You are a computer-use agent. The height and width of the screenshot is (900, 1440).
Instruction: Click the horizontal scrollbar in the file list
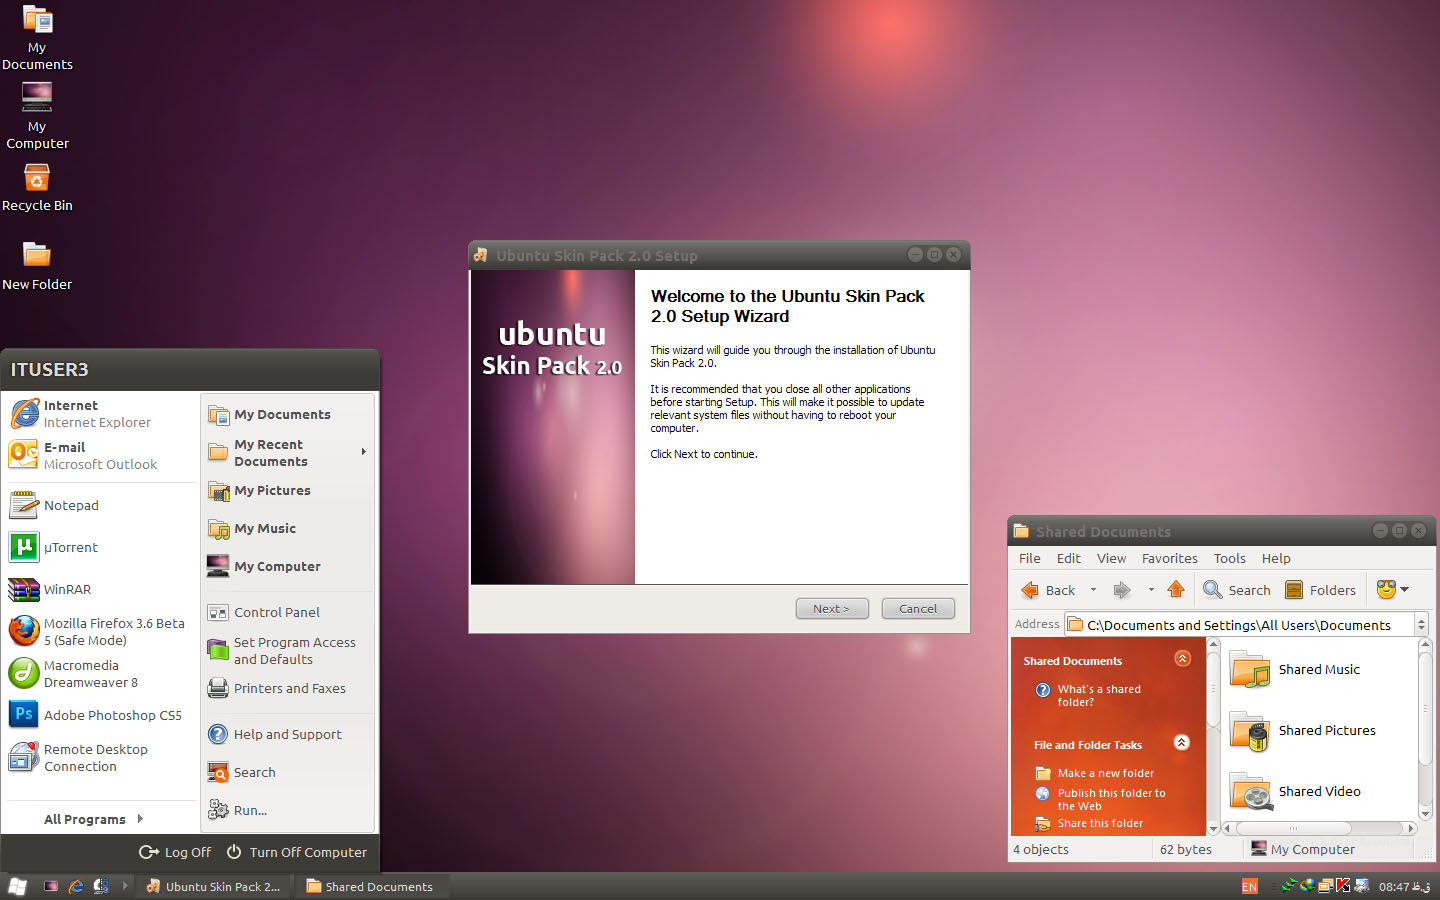(1320, 828)
